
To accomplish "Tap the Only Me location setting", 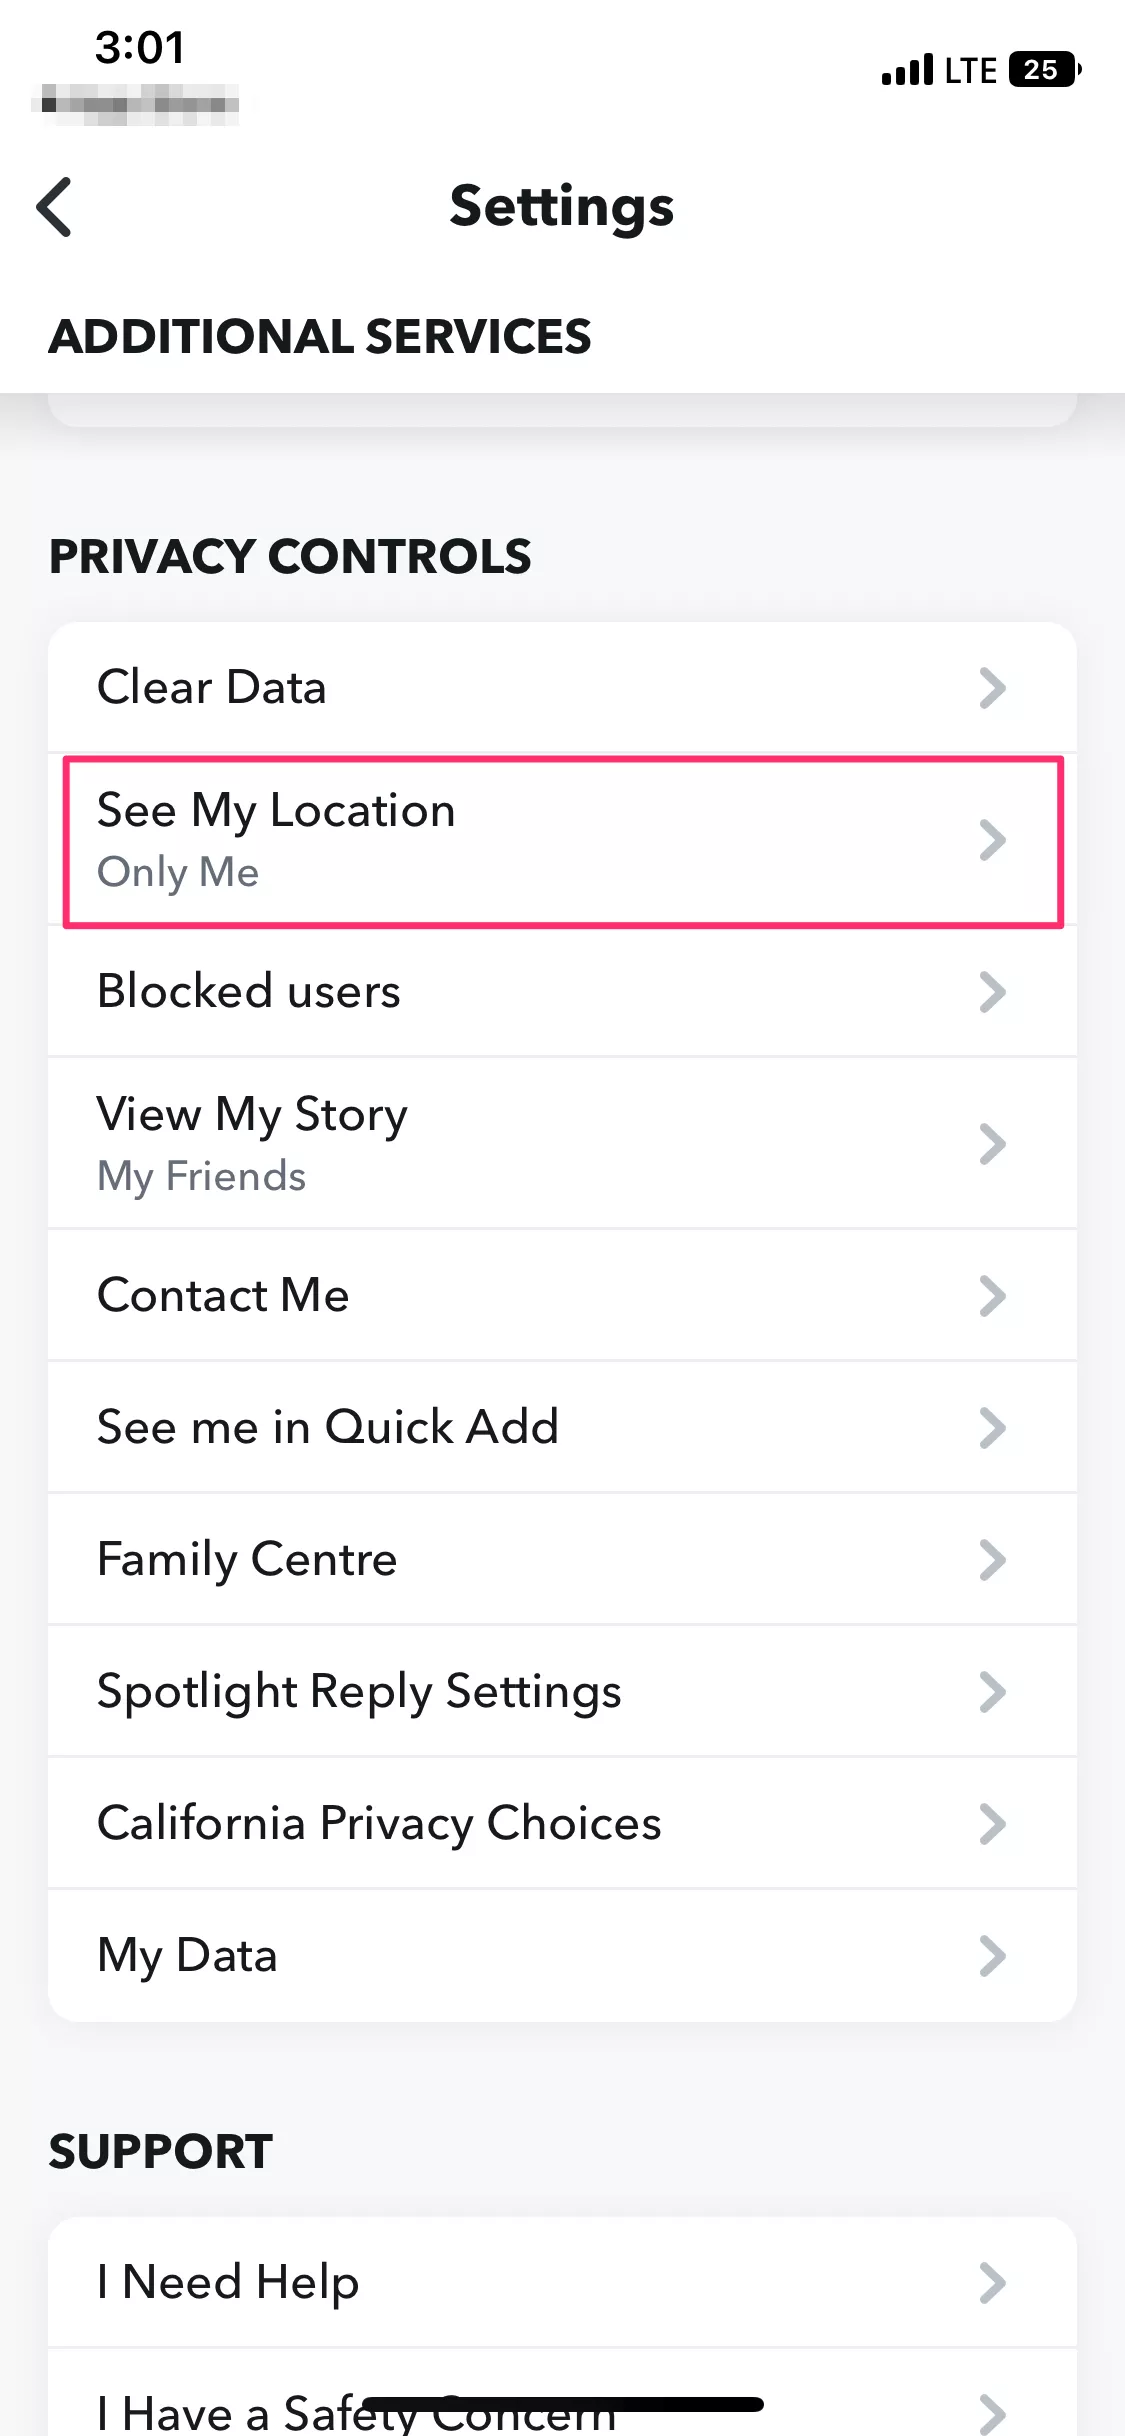I will coord(178,873).
